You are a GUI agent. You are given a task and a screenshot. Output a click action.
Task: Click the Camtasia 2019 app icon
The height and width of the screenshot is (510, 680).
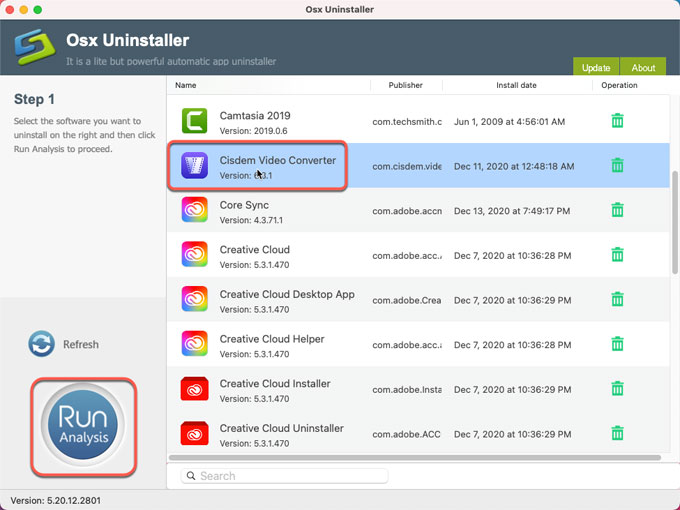pos(194,121)
